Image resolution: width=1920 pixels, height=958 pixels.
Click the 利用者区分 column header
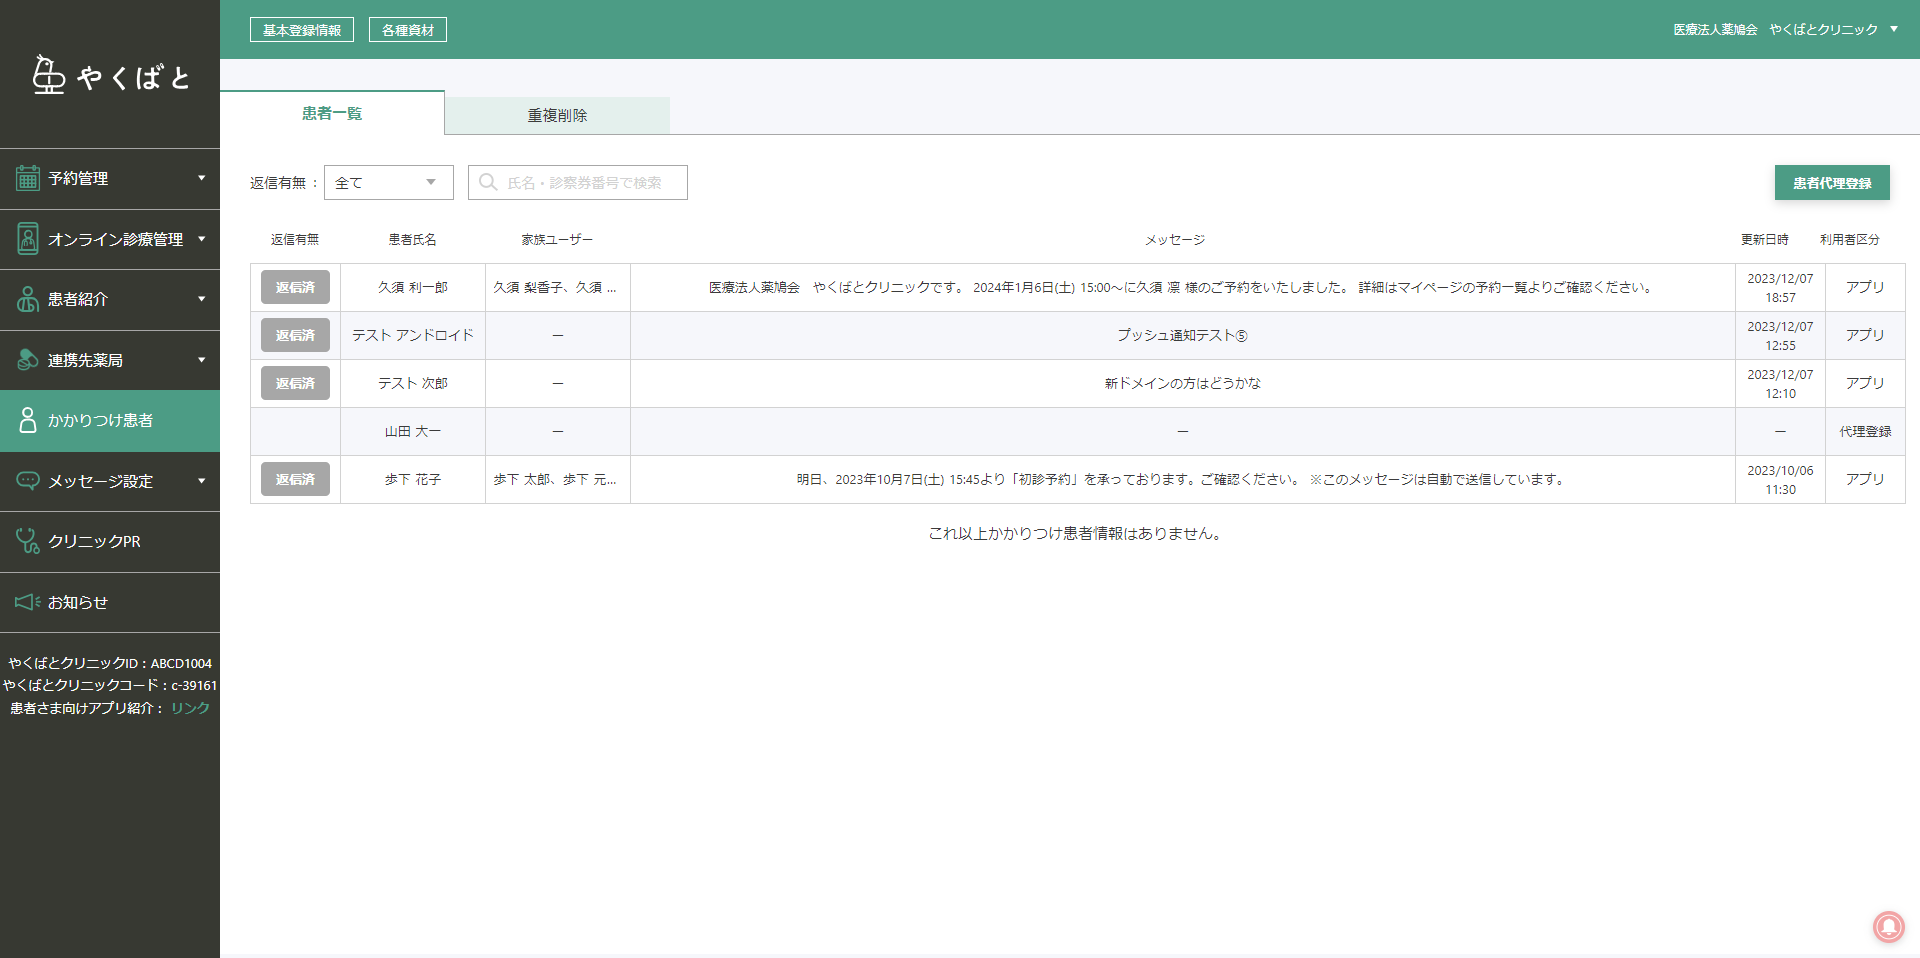1849,239
